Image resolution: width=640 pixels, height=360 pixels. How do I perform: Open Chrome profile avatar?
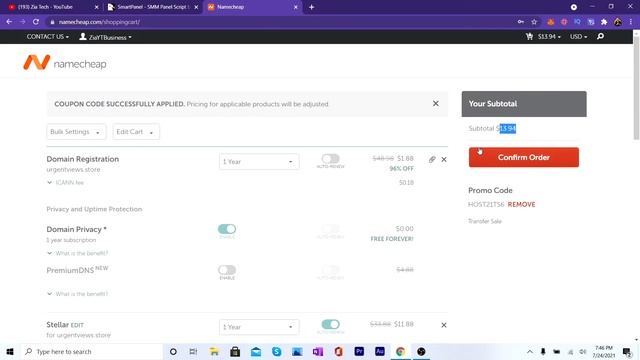(618, 22)
